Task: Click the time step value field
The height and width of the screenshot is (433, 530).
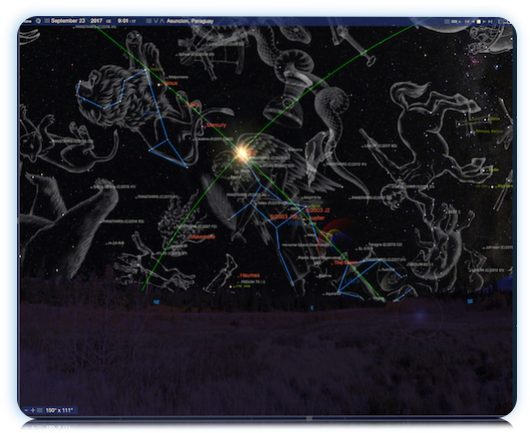Action: click(x=455, y=22)
